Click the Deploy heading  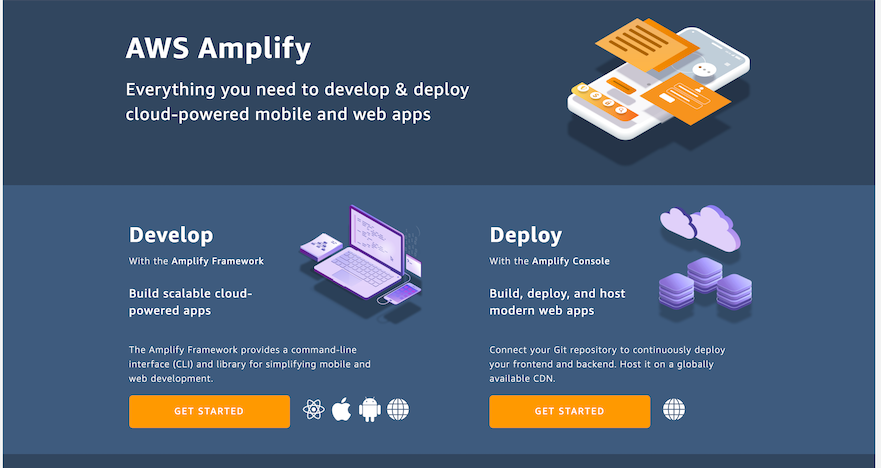tap(525, 235)
